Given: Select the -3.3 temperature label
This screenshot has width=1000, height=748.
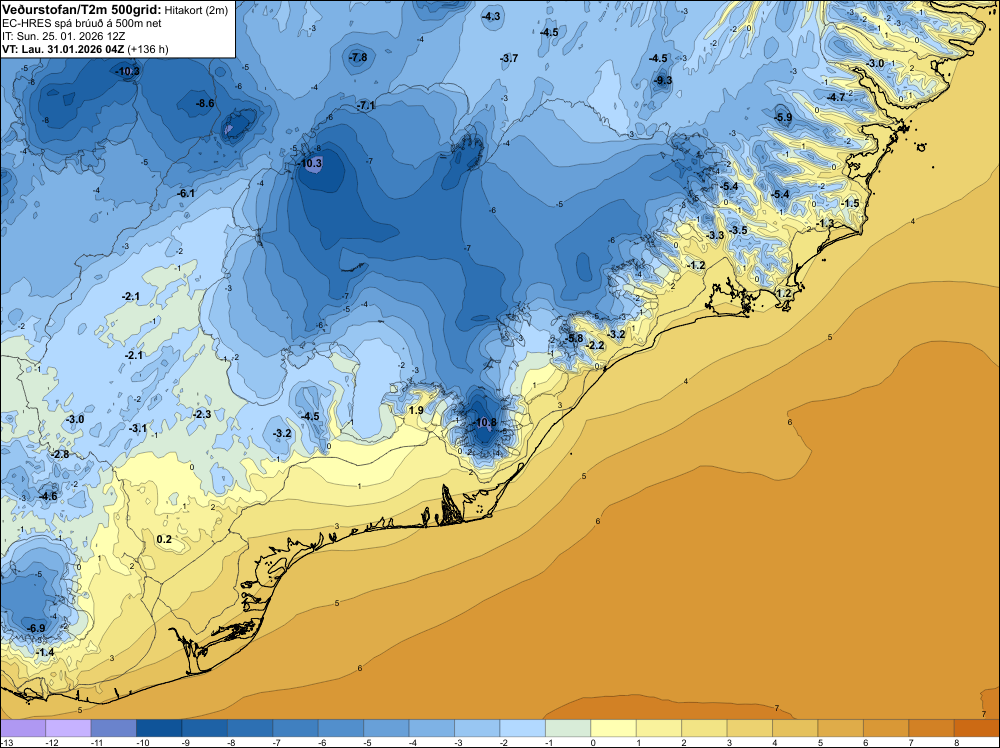Looking at the screenshot, I should coord(716,235).
